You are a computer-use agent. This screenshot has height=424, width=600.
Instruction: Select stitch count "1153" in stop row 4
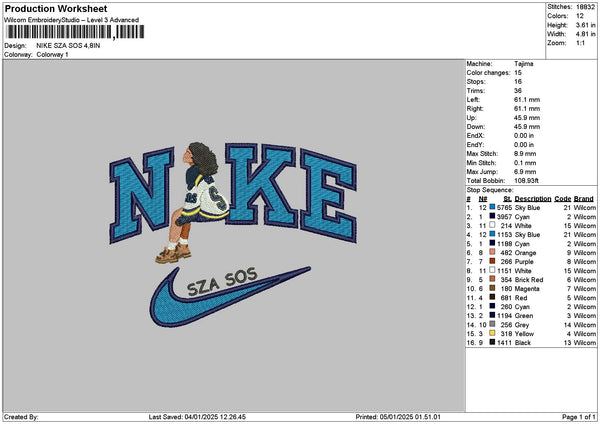click(504, 235)
